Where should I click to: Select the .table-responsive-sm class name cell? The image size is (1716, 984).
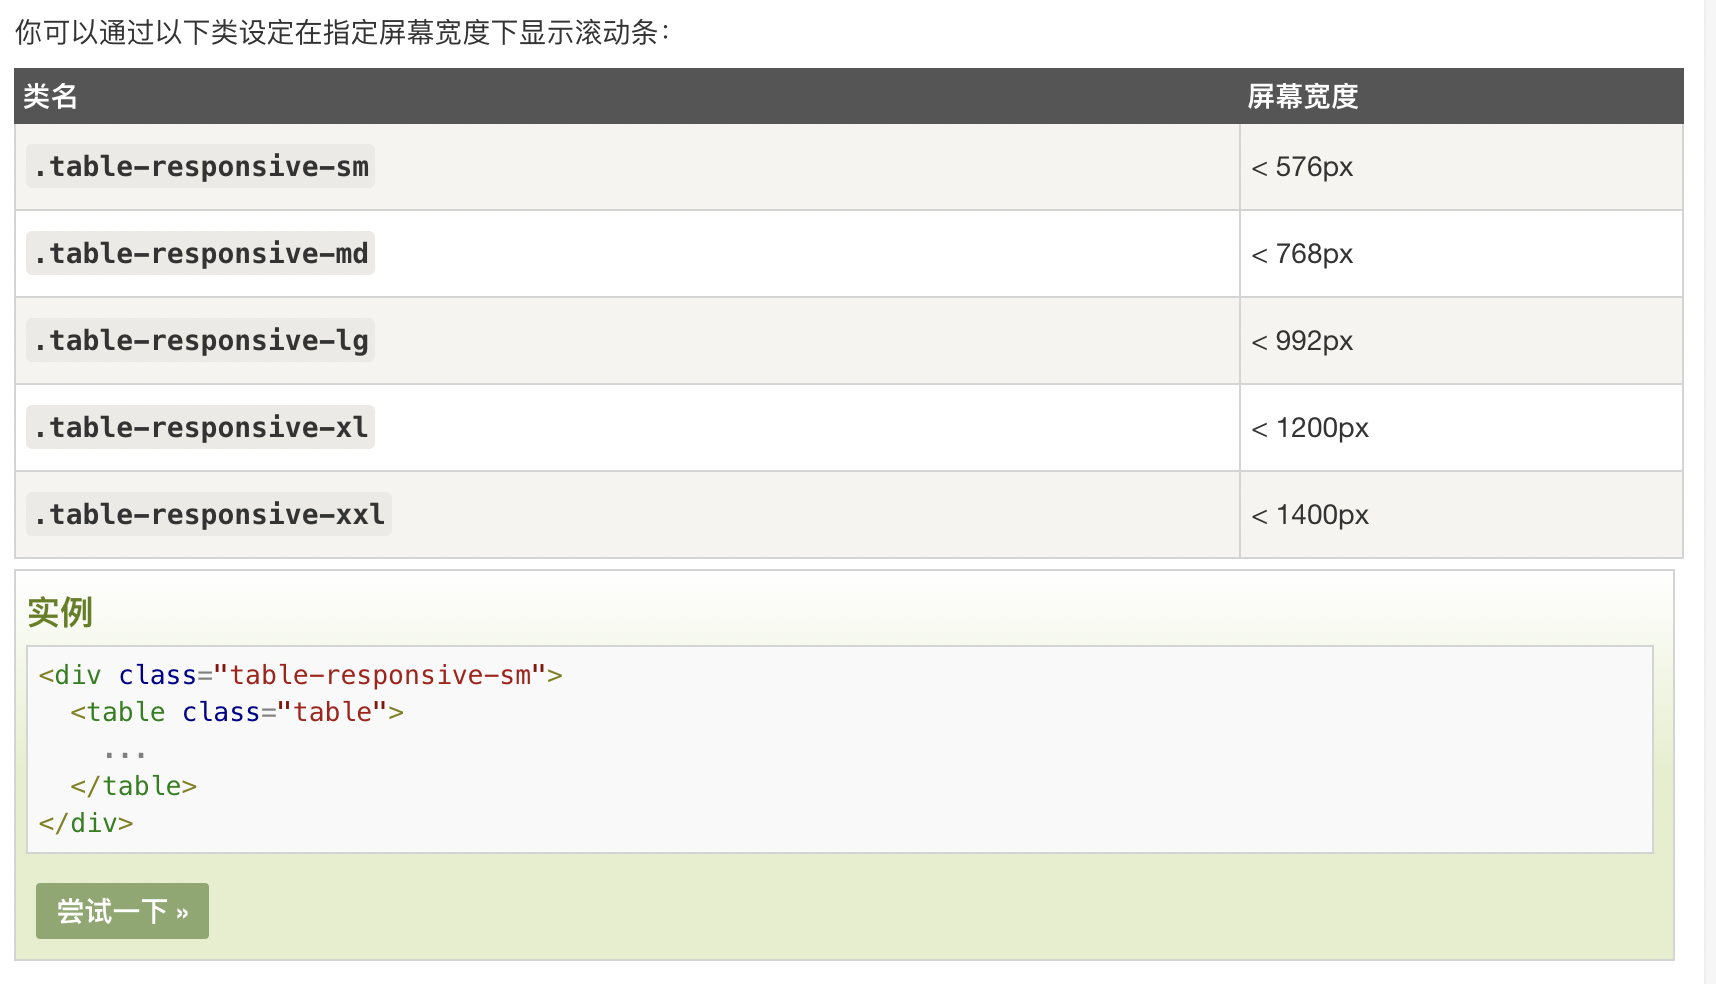pyautogui.click(x=627, y=167)
